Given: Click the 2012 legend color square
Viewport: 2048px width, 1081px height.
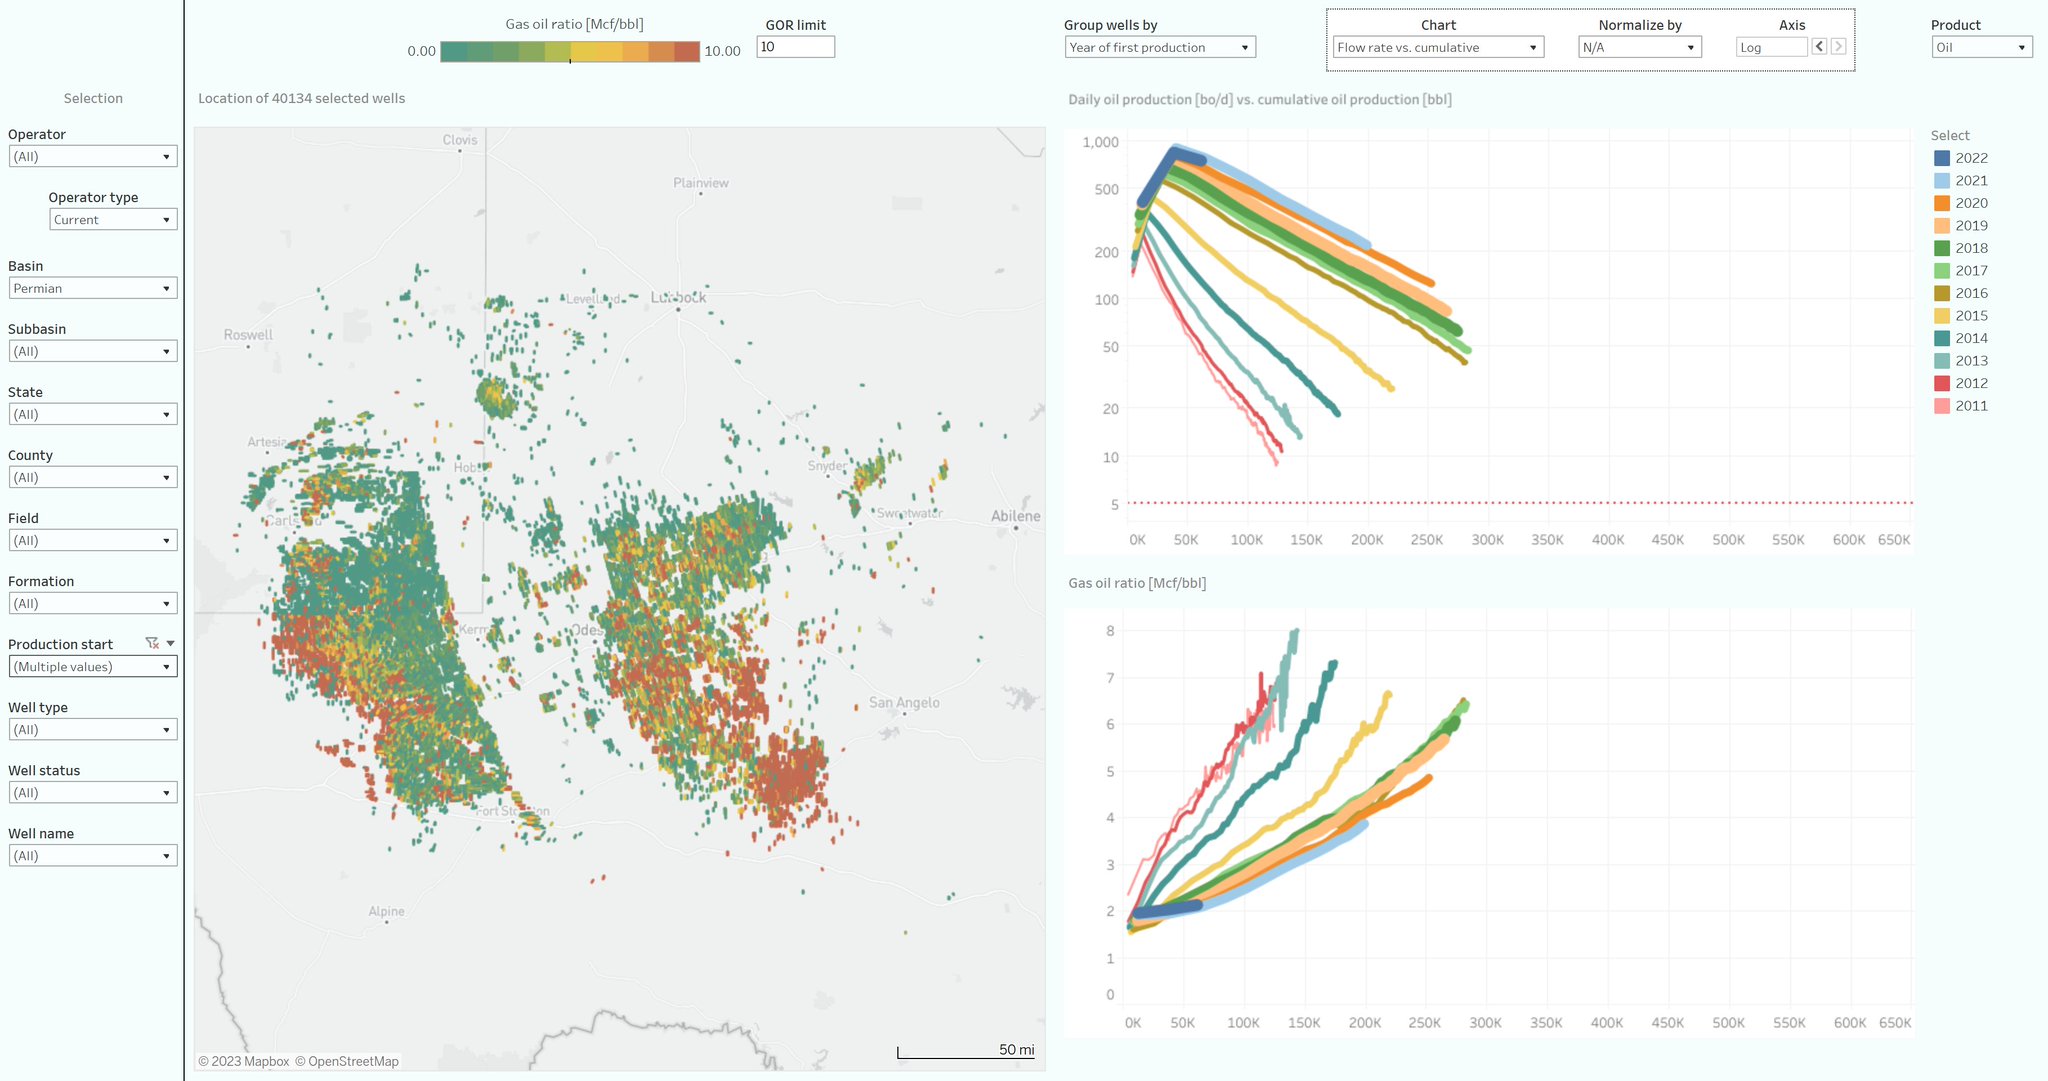Looking at the screenshot, I should coord(1942,383).
